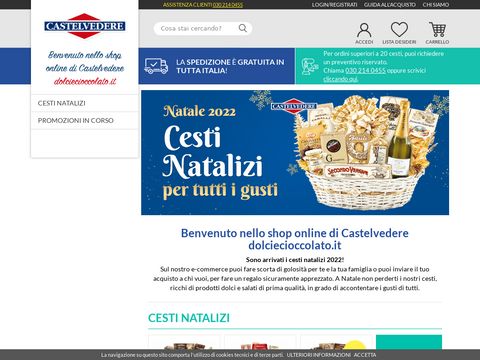Viewport: 480px width, 360px height.
Task: Click the customer support operator icon
Action: click(310, 66)
